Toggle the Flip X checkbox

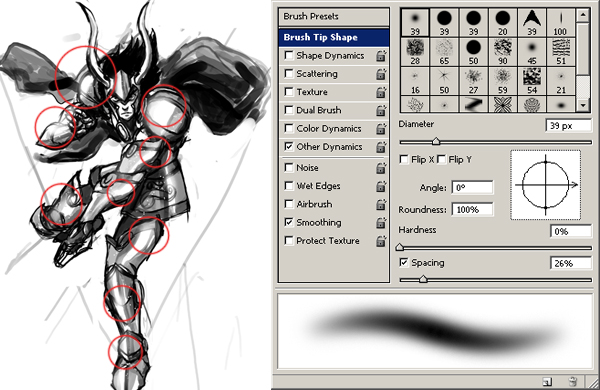tap(404, 159)
